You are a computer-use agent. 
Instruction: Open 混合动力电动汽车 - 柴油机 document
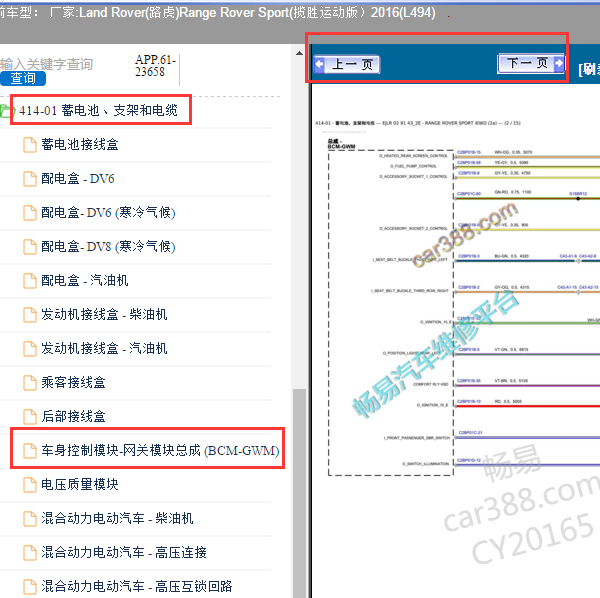117,518
